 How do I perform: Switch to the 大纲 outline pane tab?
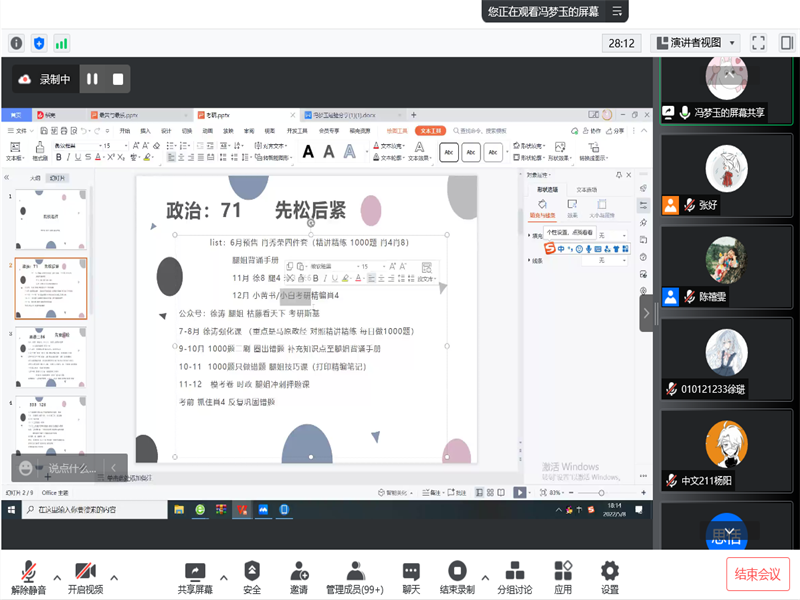[35, 178]
